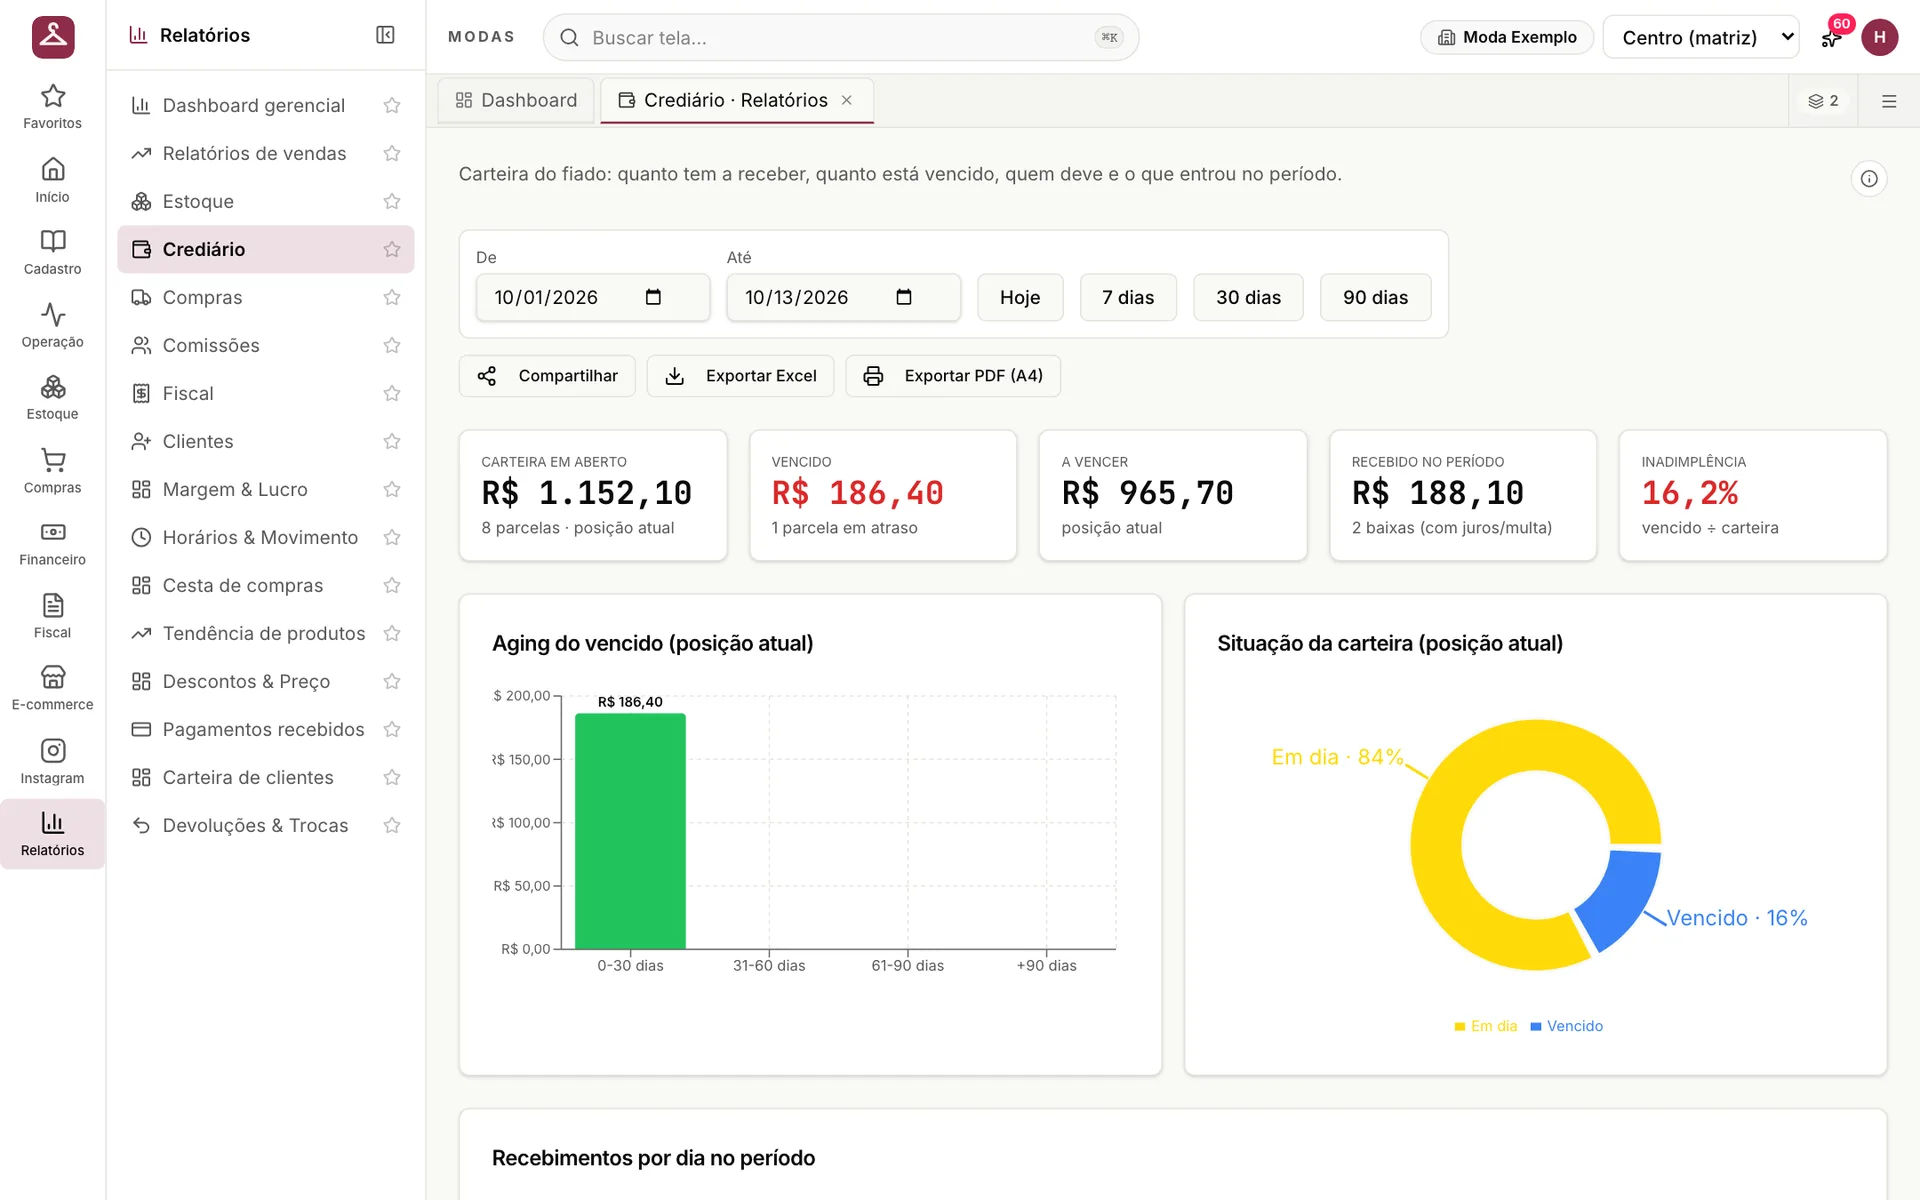
Task: Open the hamburger menu at tab bar
Action: point(1889,101)
